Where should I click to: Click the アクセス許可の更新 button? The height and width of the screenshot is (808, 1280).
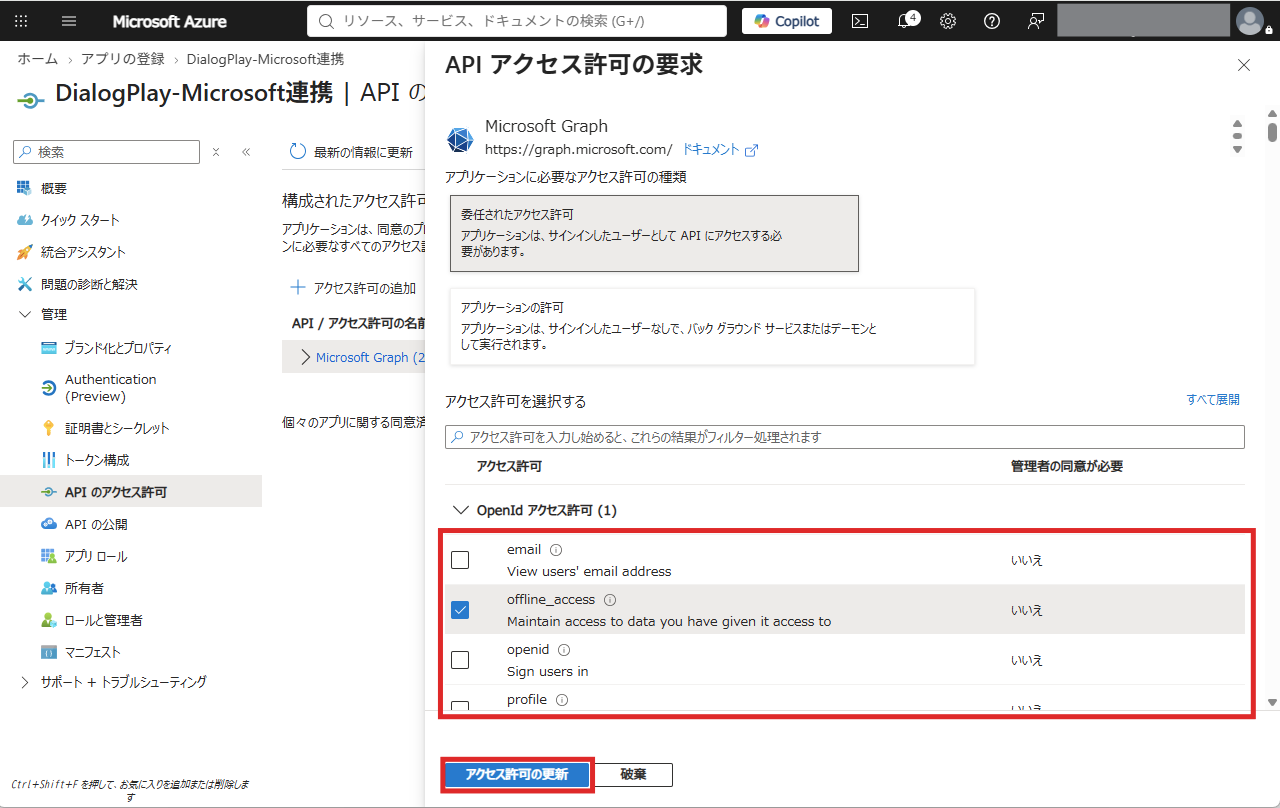pos(517,775)
